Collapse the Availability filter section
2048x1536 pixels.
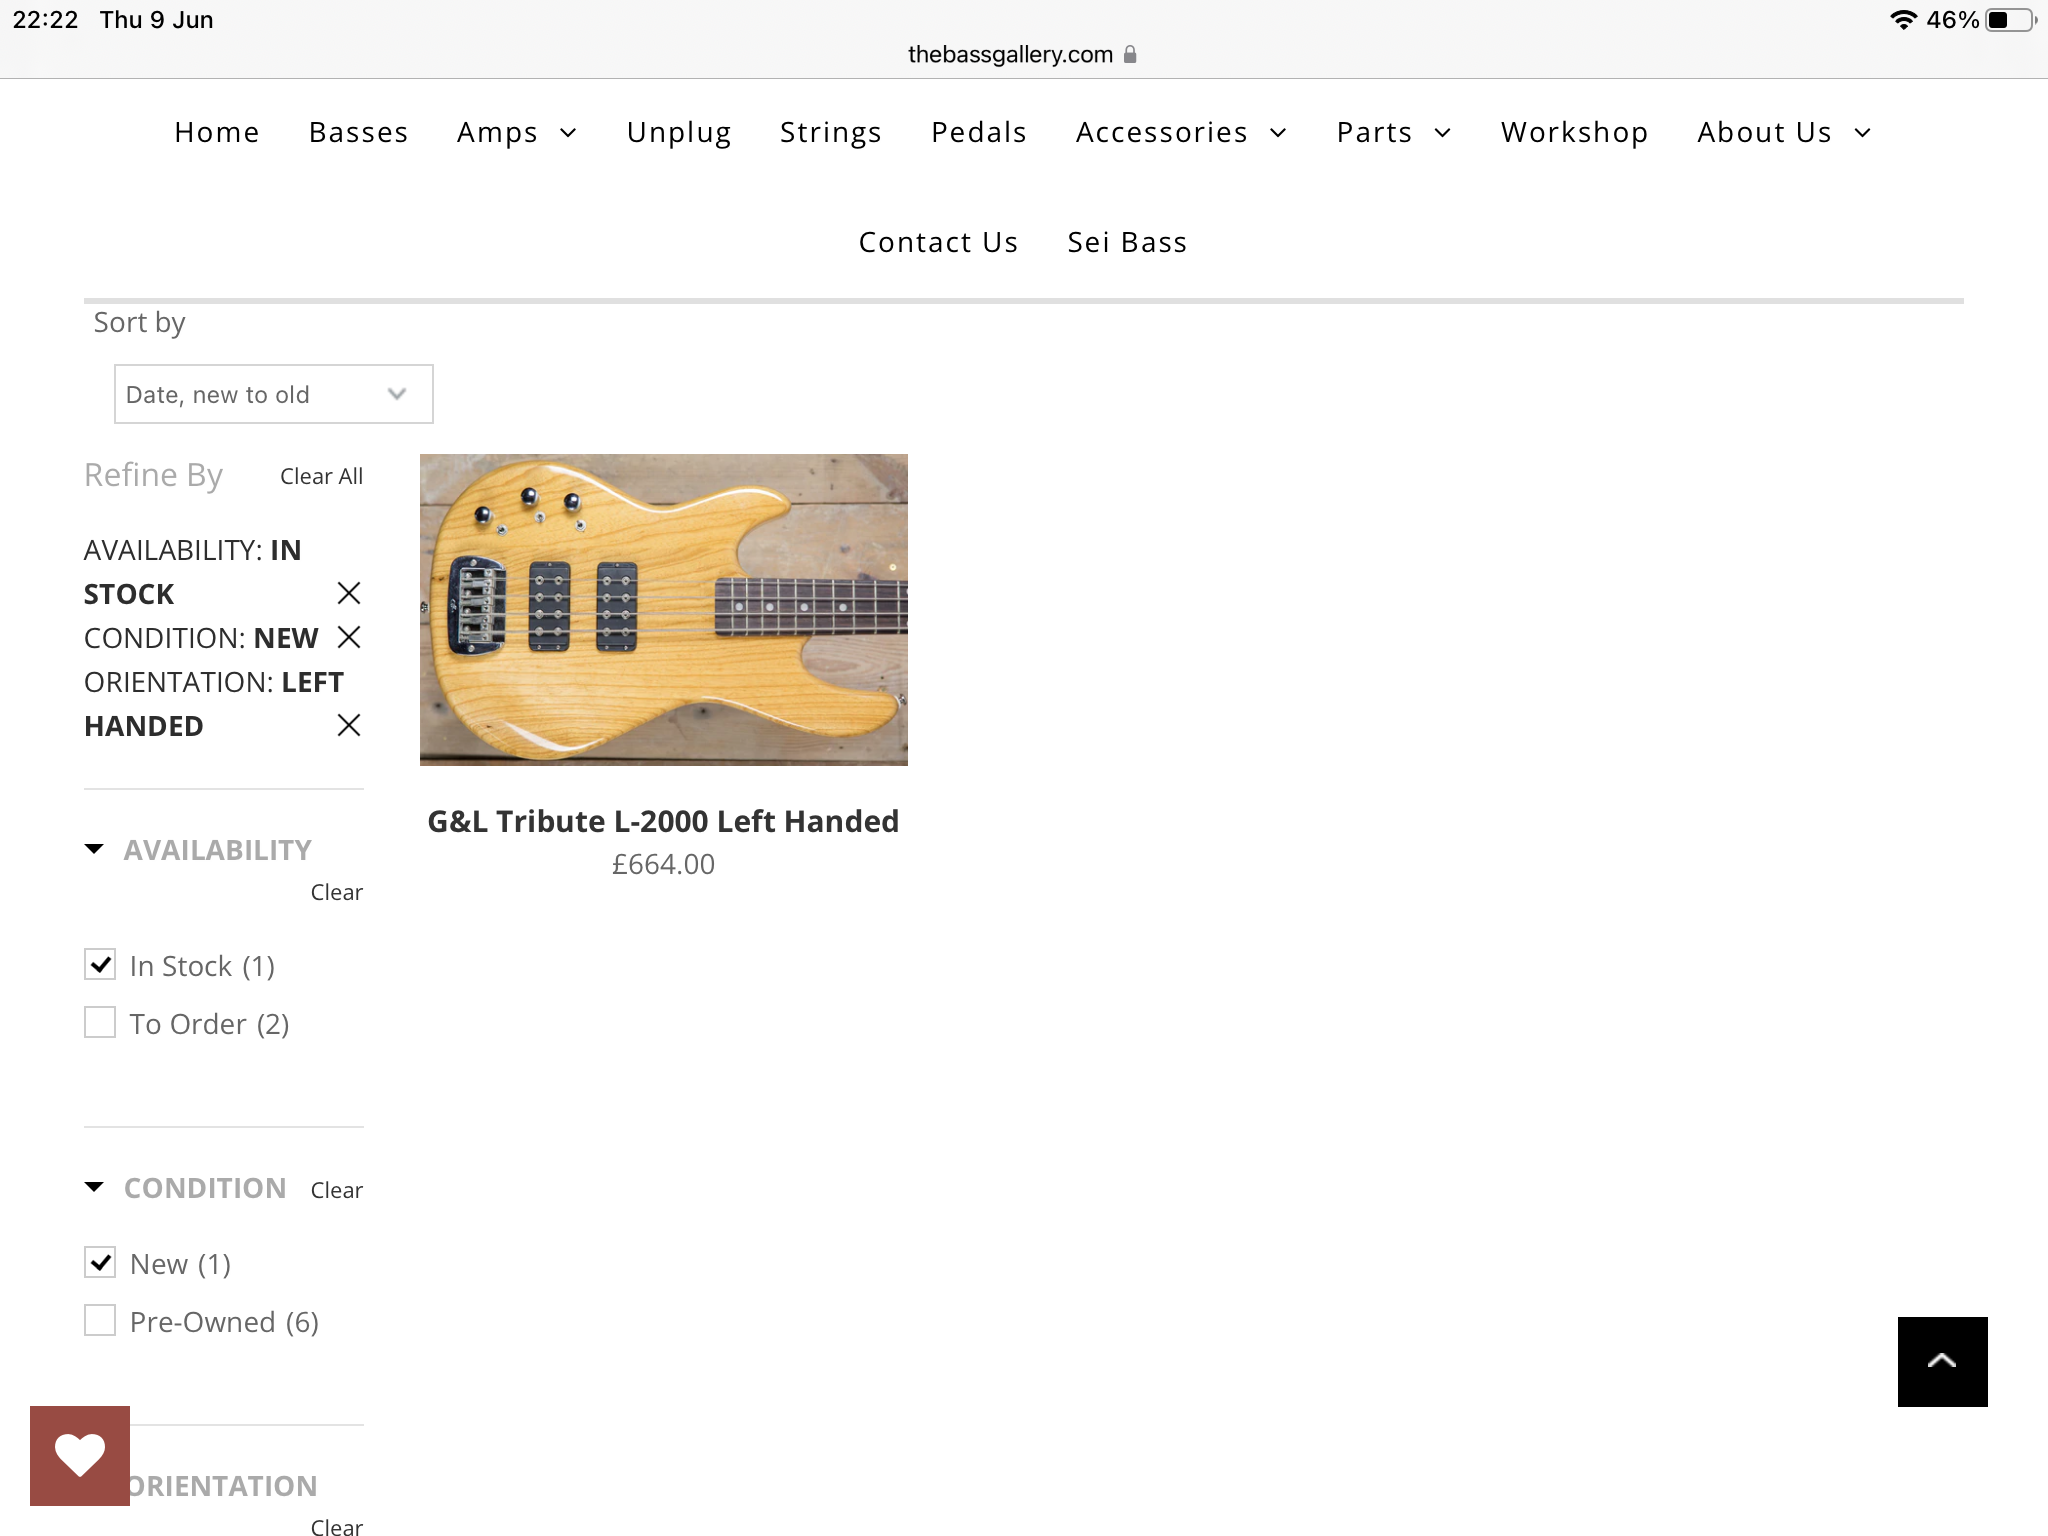click(94, 849)
